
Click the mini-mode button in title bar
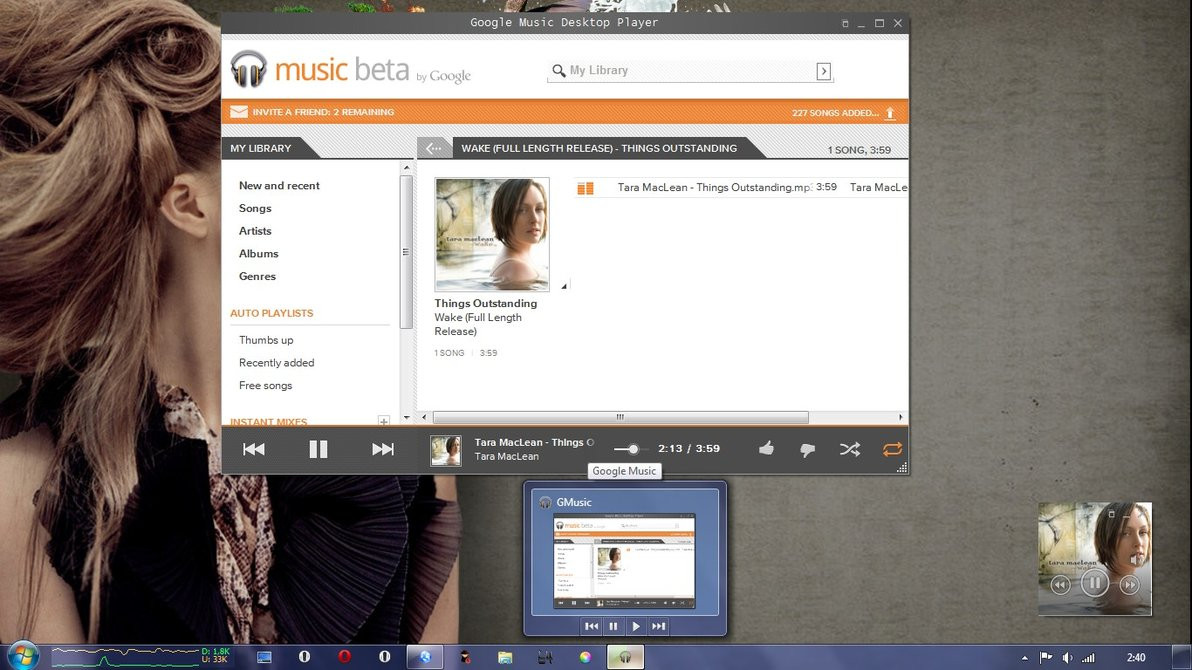click(845, 24)
